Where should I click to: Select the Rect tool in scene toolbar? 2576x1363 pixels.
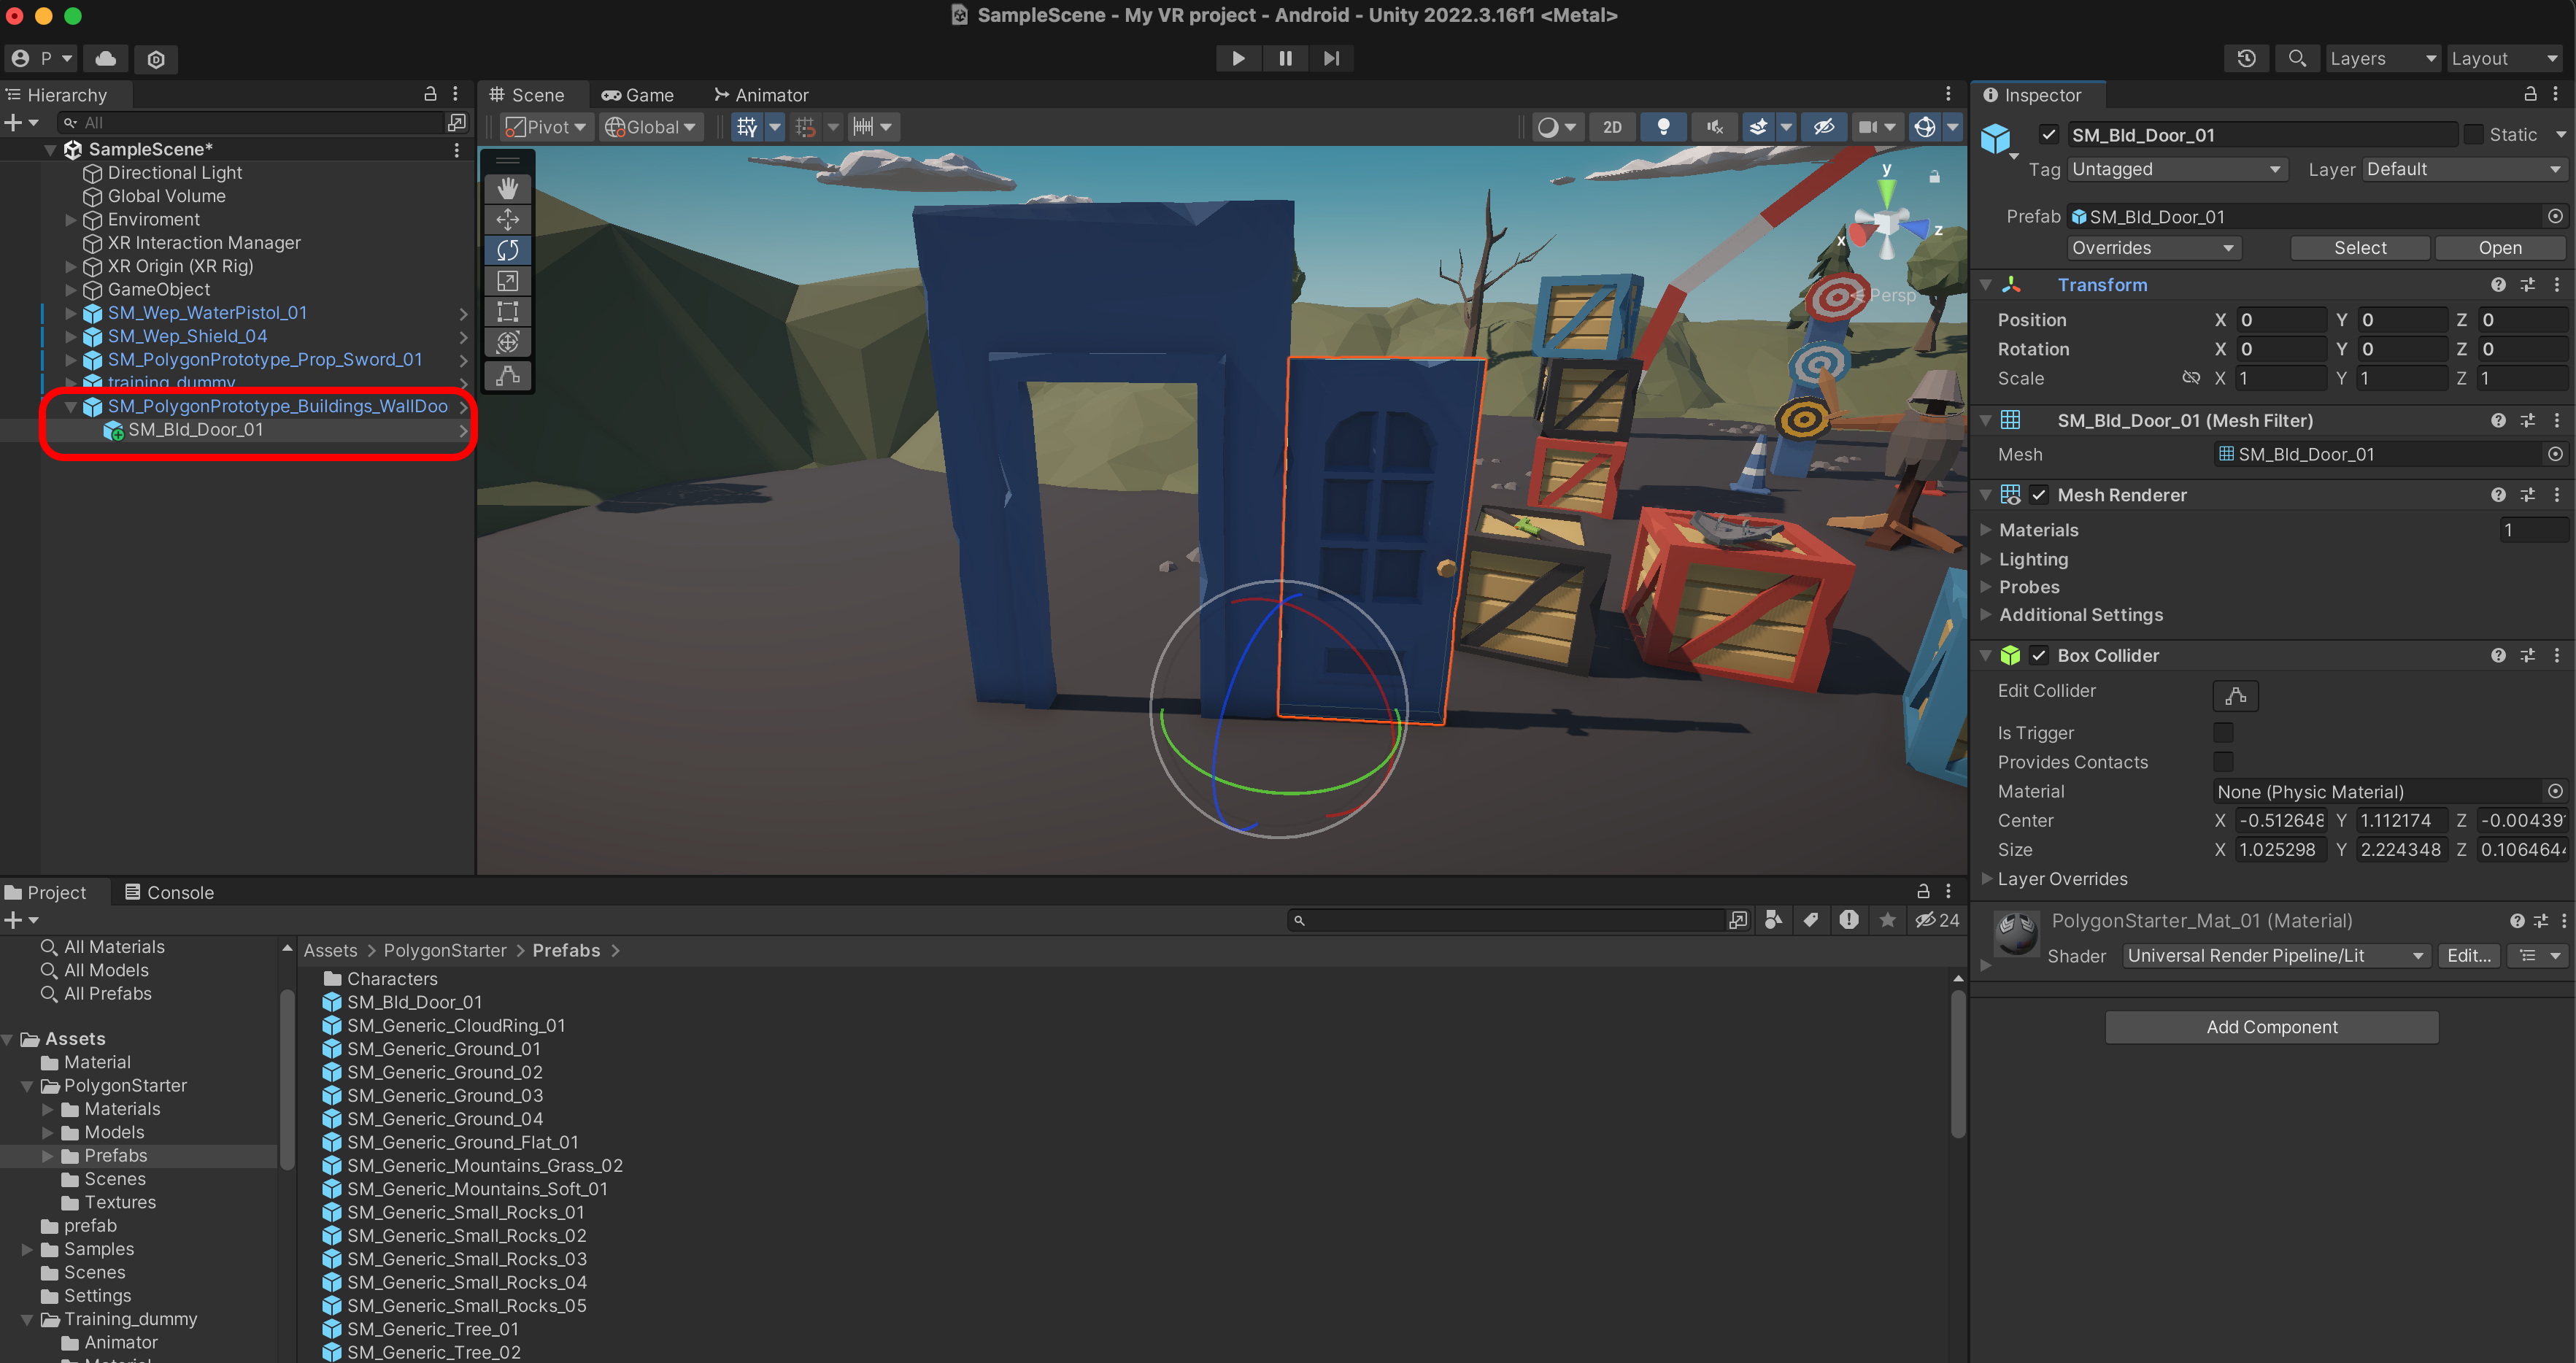[507, 312]
